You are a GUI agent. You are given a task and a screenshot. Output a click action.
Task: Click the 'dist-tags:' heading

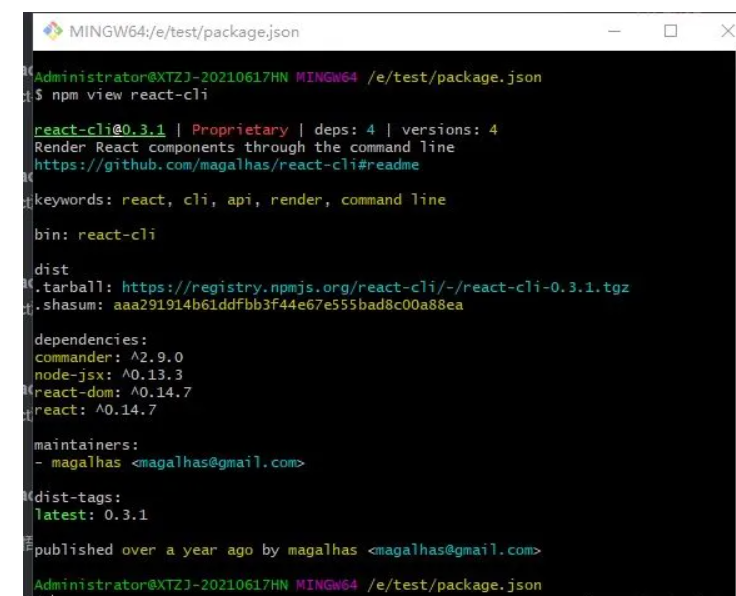(x=77, y=497)
